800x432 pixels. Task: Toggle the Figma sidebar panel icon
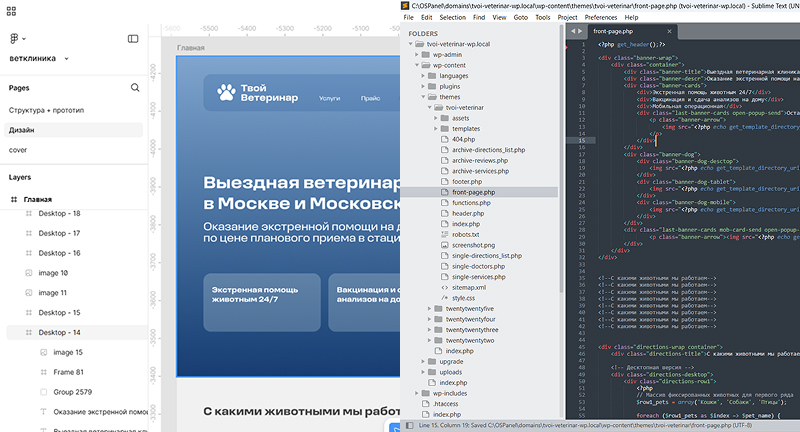pyautogui.click(x=133, y=38)
